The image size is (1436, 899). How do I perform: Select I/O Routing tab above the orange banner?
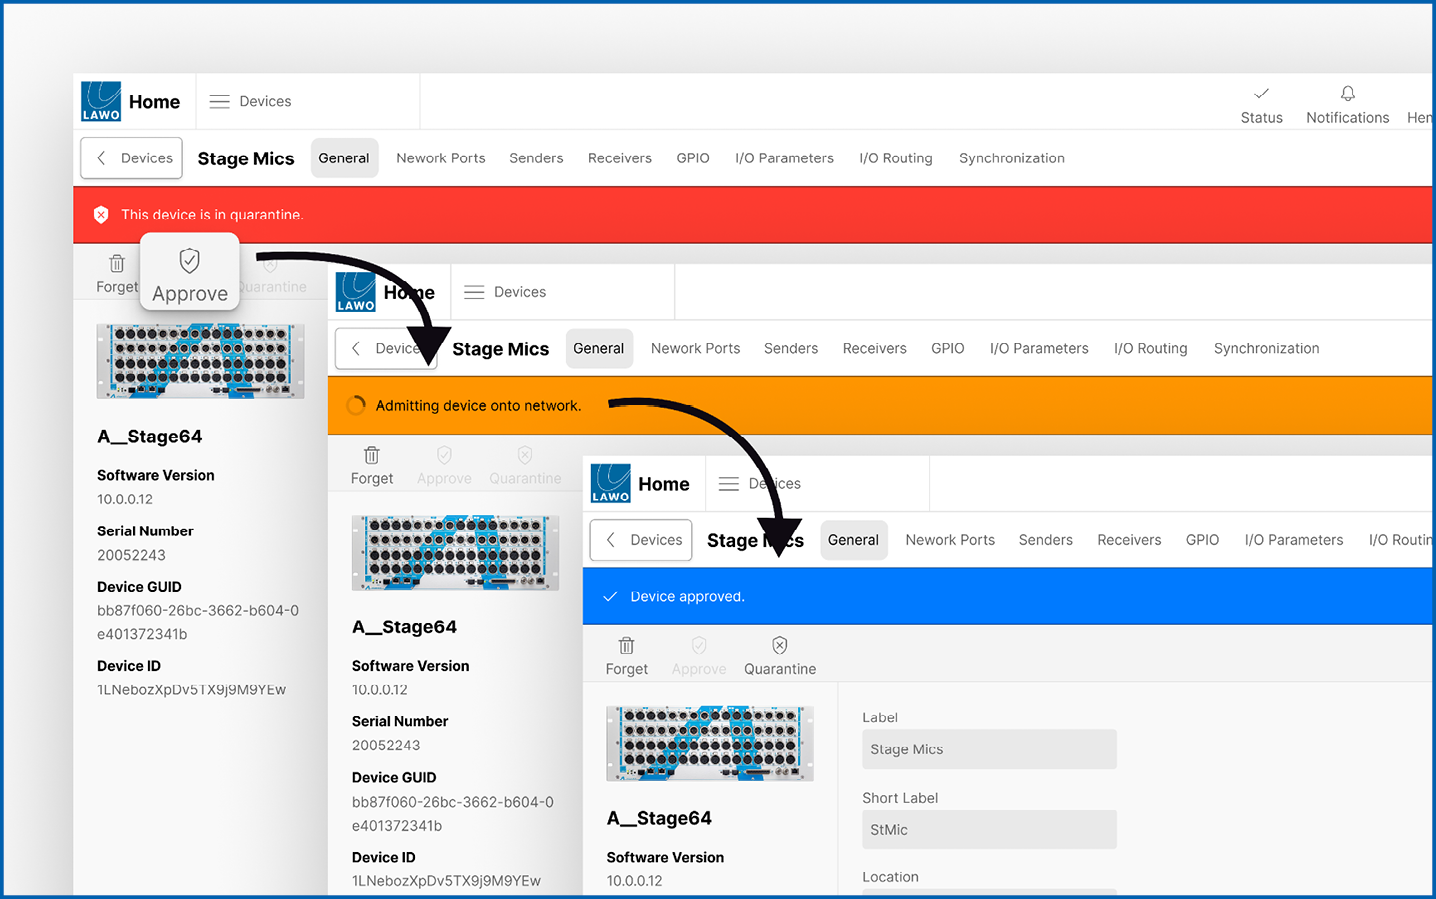pos(1150,348)
